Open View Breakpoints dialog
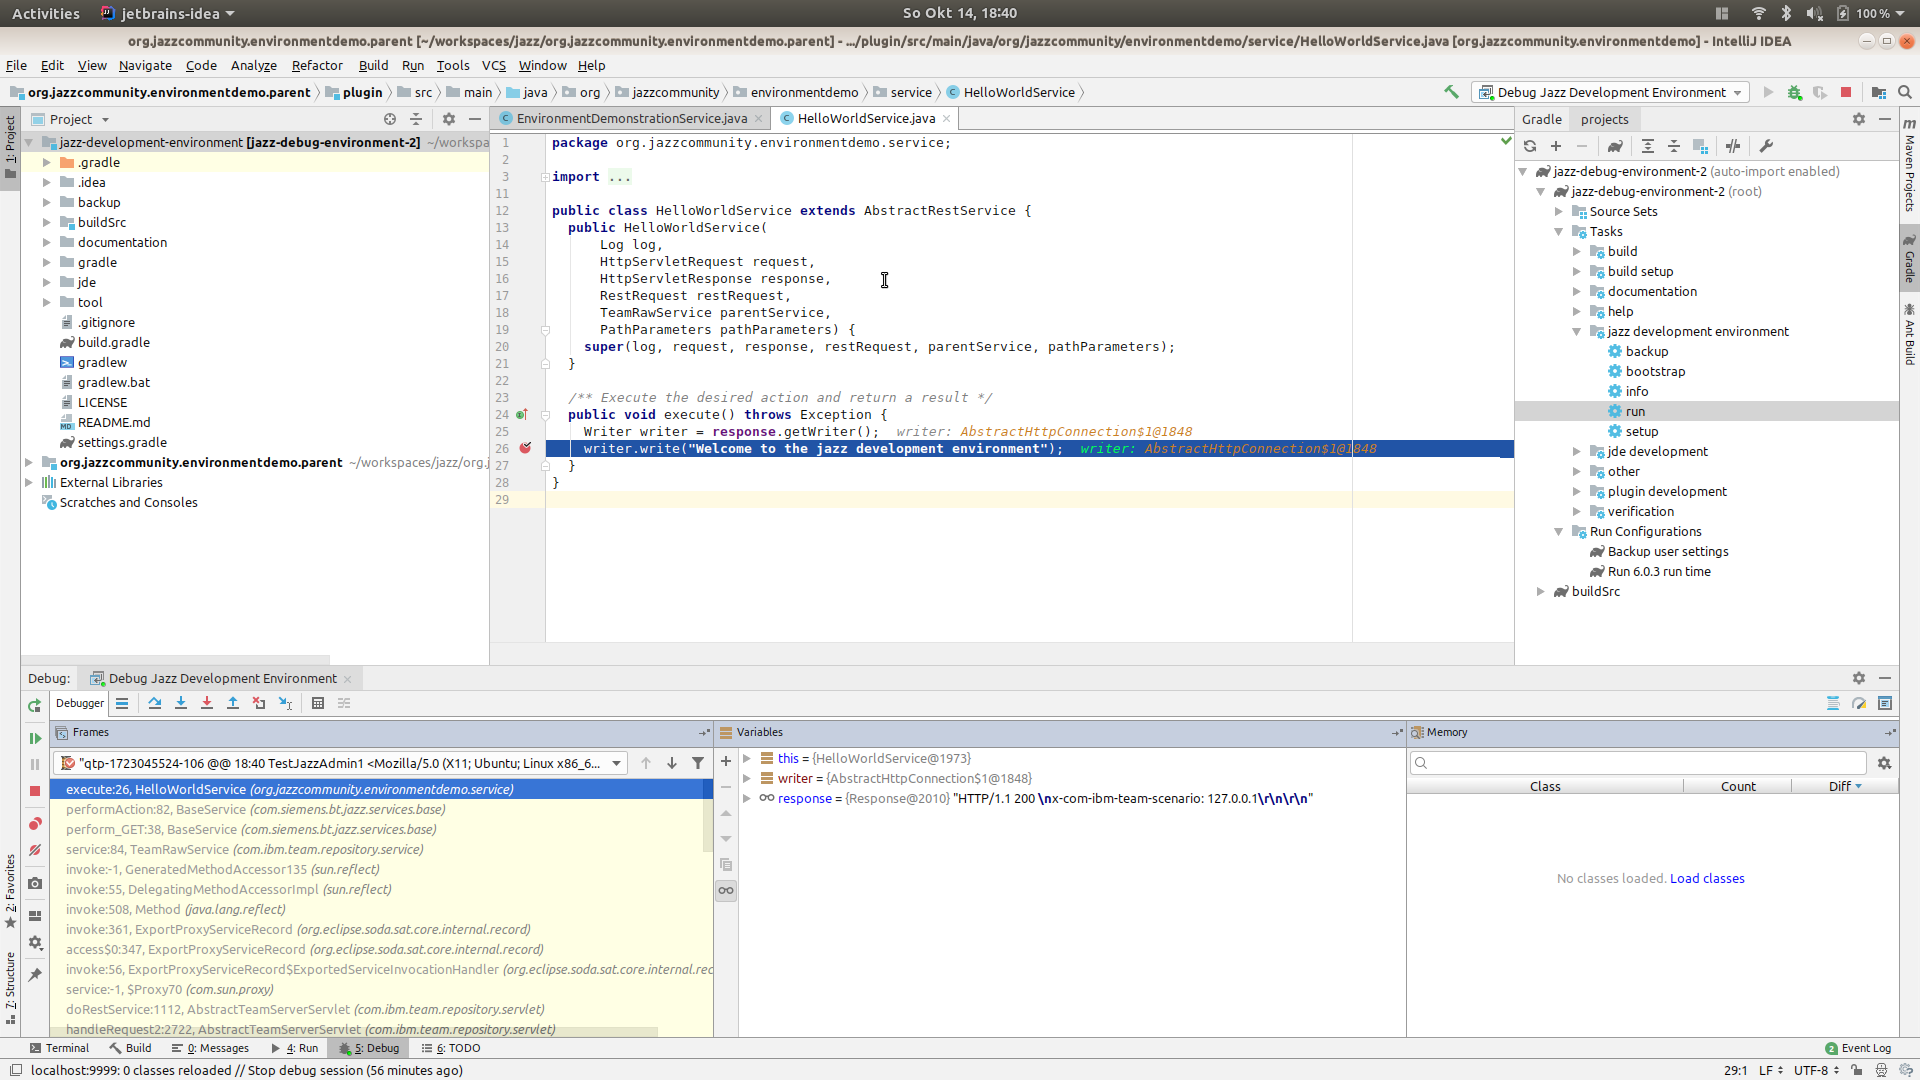The width and height of the screenshot is (1920, 1080). click(x=35, y=824)
